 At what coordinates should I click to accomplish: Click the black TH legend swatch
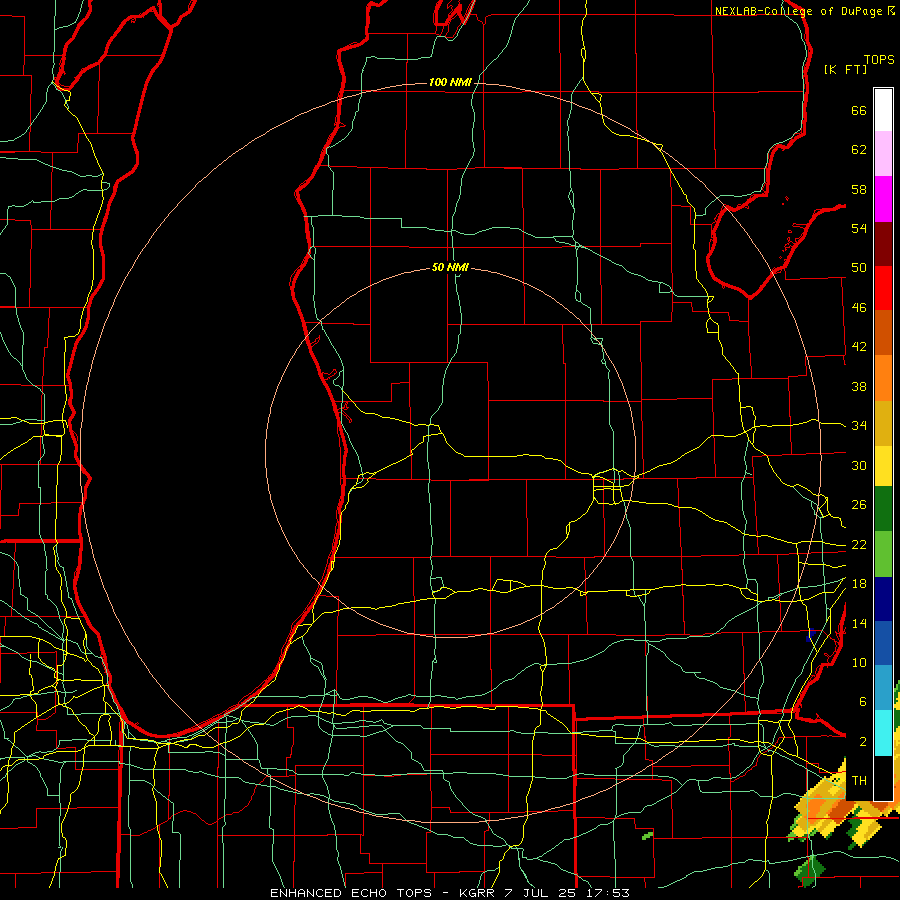click(883, 778)
